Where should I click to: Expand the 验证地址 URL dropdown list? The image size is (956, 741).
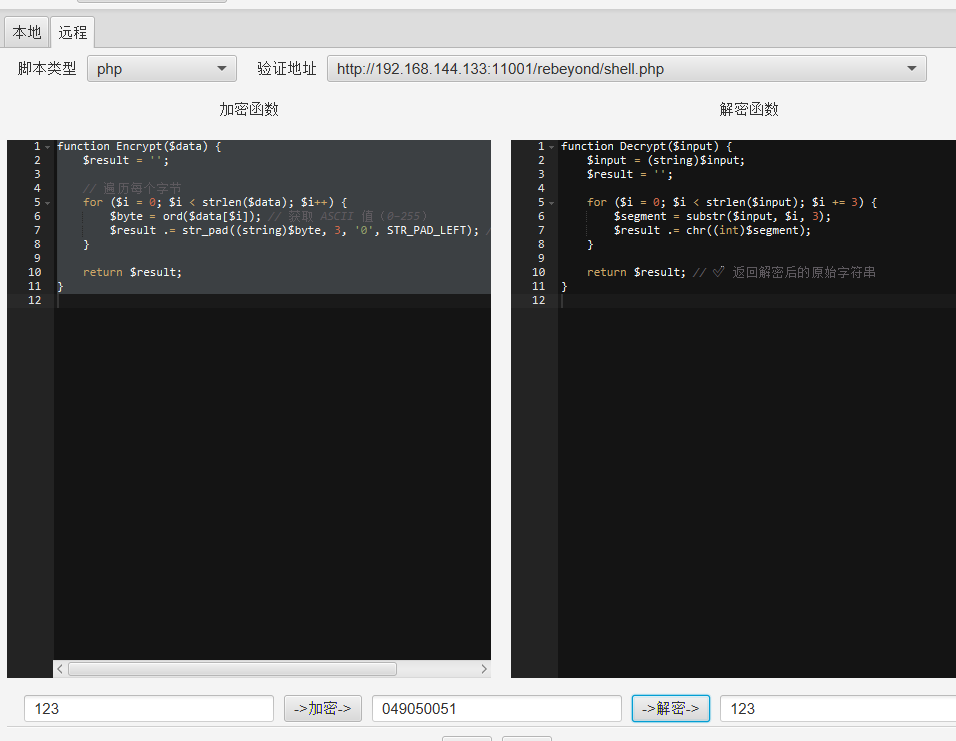tap(910, 69)
